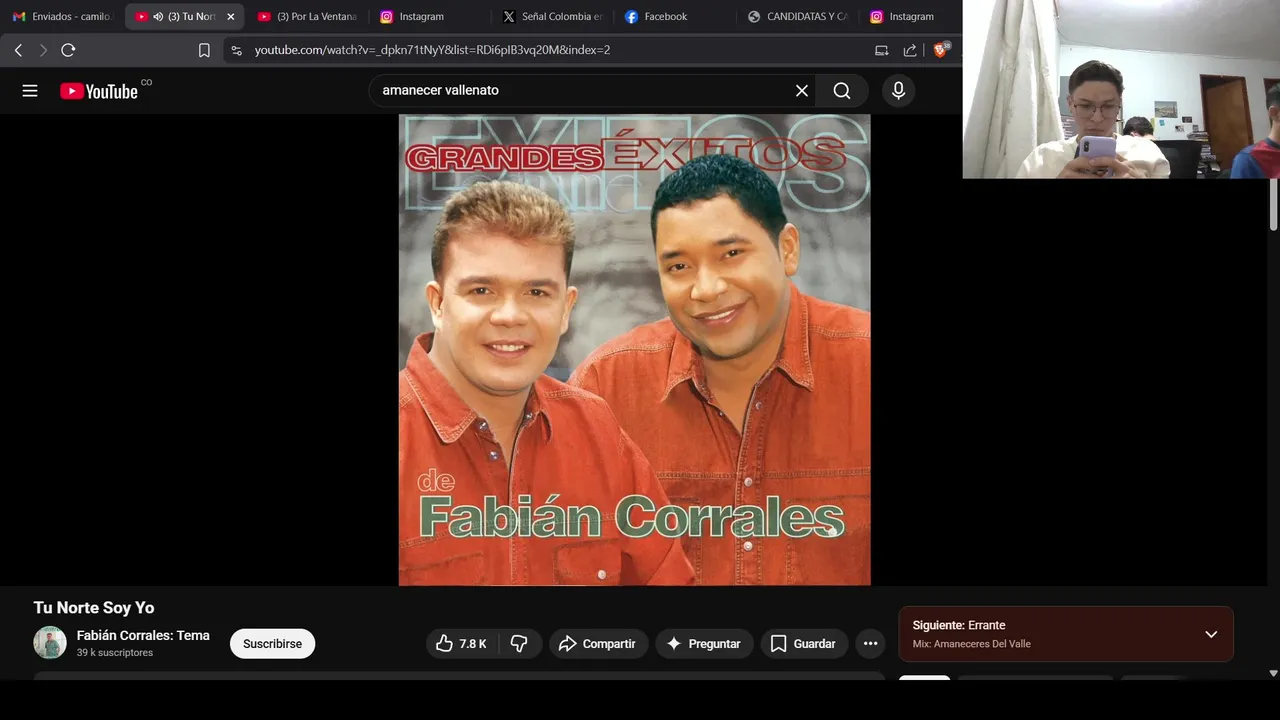The image size is (1280, 720).
Task: Click the address bar URL
Action: click(x=432, y=50)
